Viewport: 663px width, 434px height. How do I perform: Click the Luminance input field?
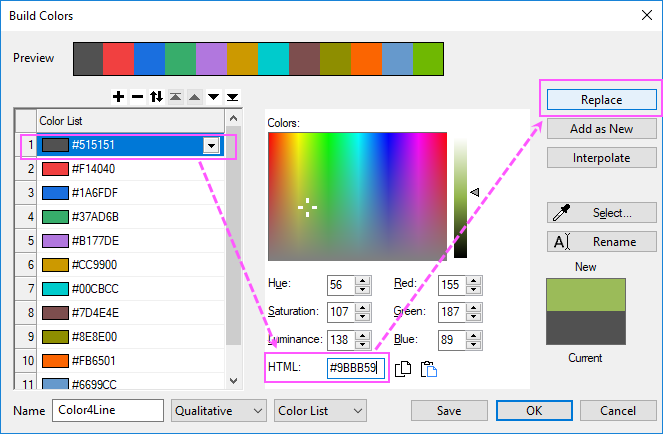click(x=341, y=340)
